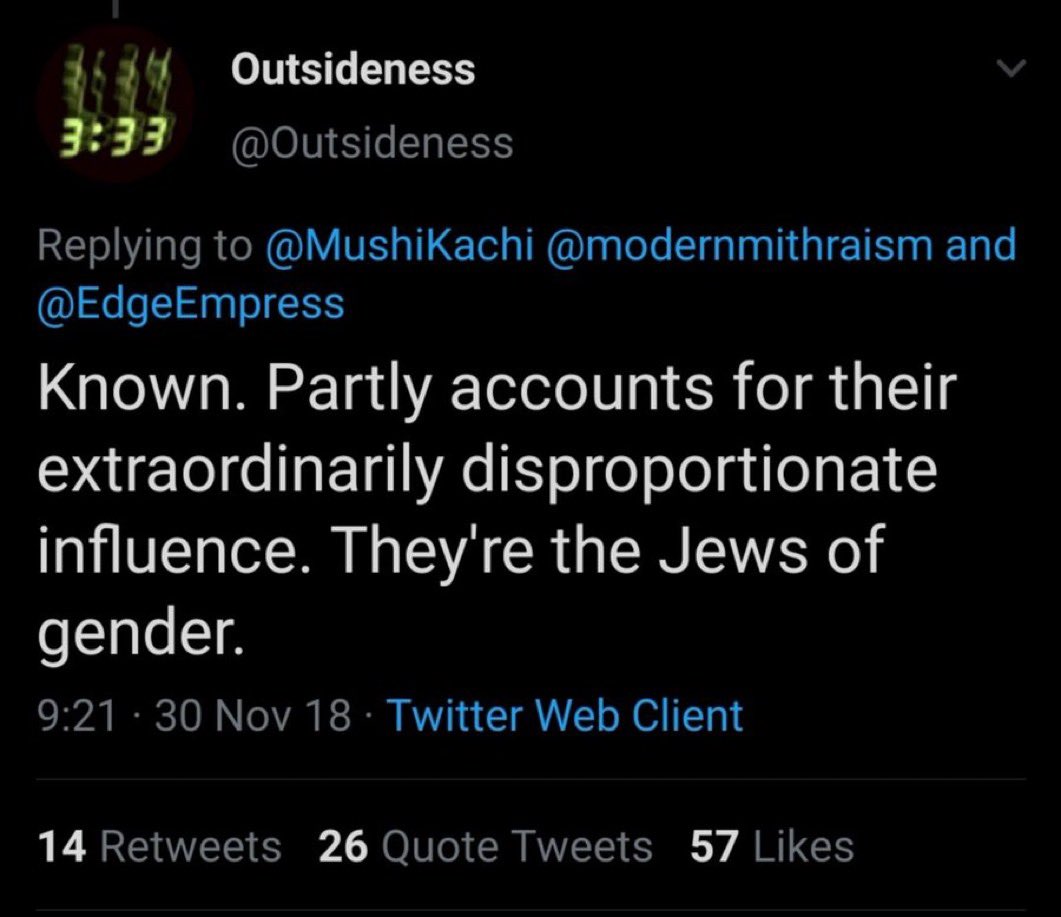Open the @EdgeEmpress mention link
The width and height of the screenshot is (1061, 917).
tap(191, 304)
